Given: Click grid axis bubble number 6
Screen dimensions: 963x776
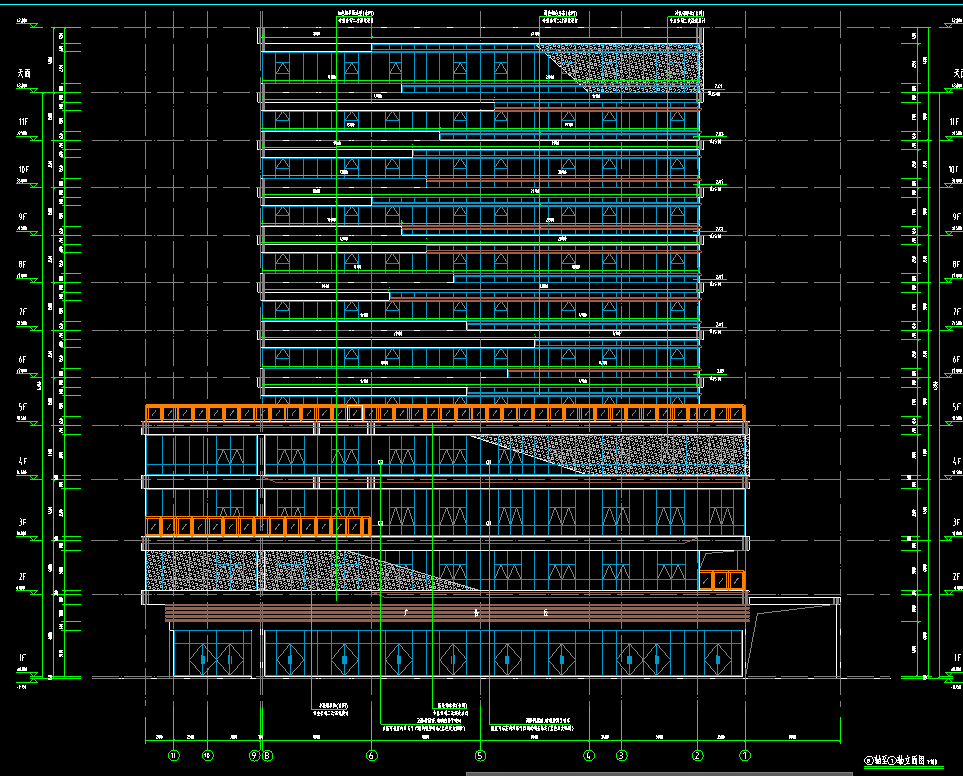Looking at the screenshot, I should tap(372, 755).
